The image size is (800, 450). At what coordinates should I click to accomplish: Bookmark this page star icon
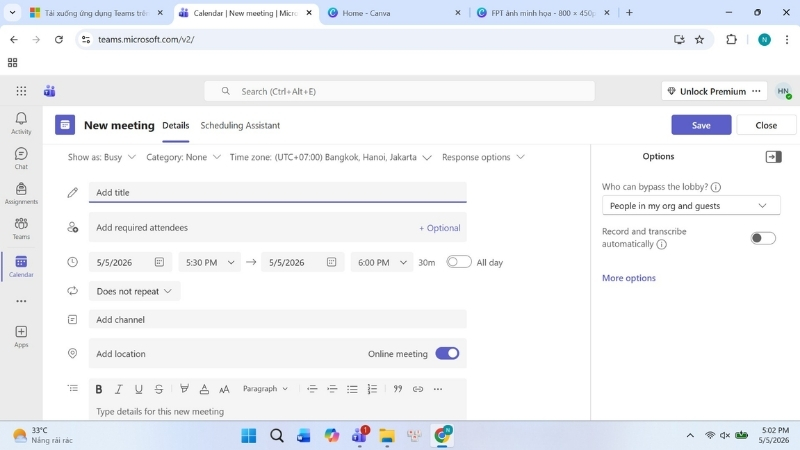click(699, 39)
